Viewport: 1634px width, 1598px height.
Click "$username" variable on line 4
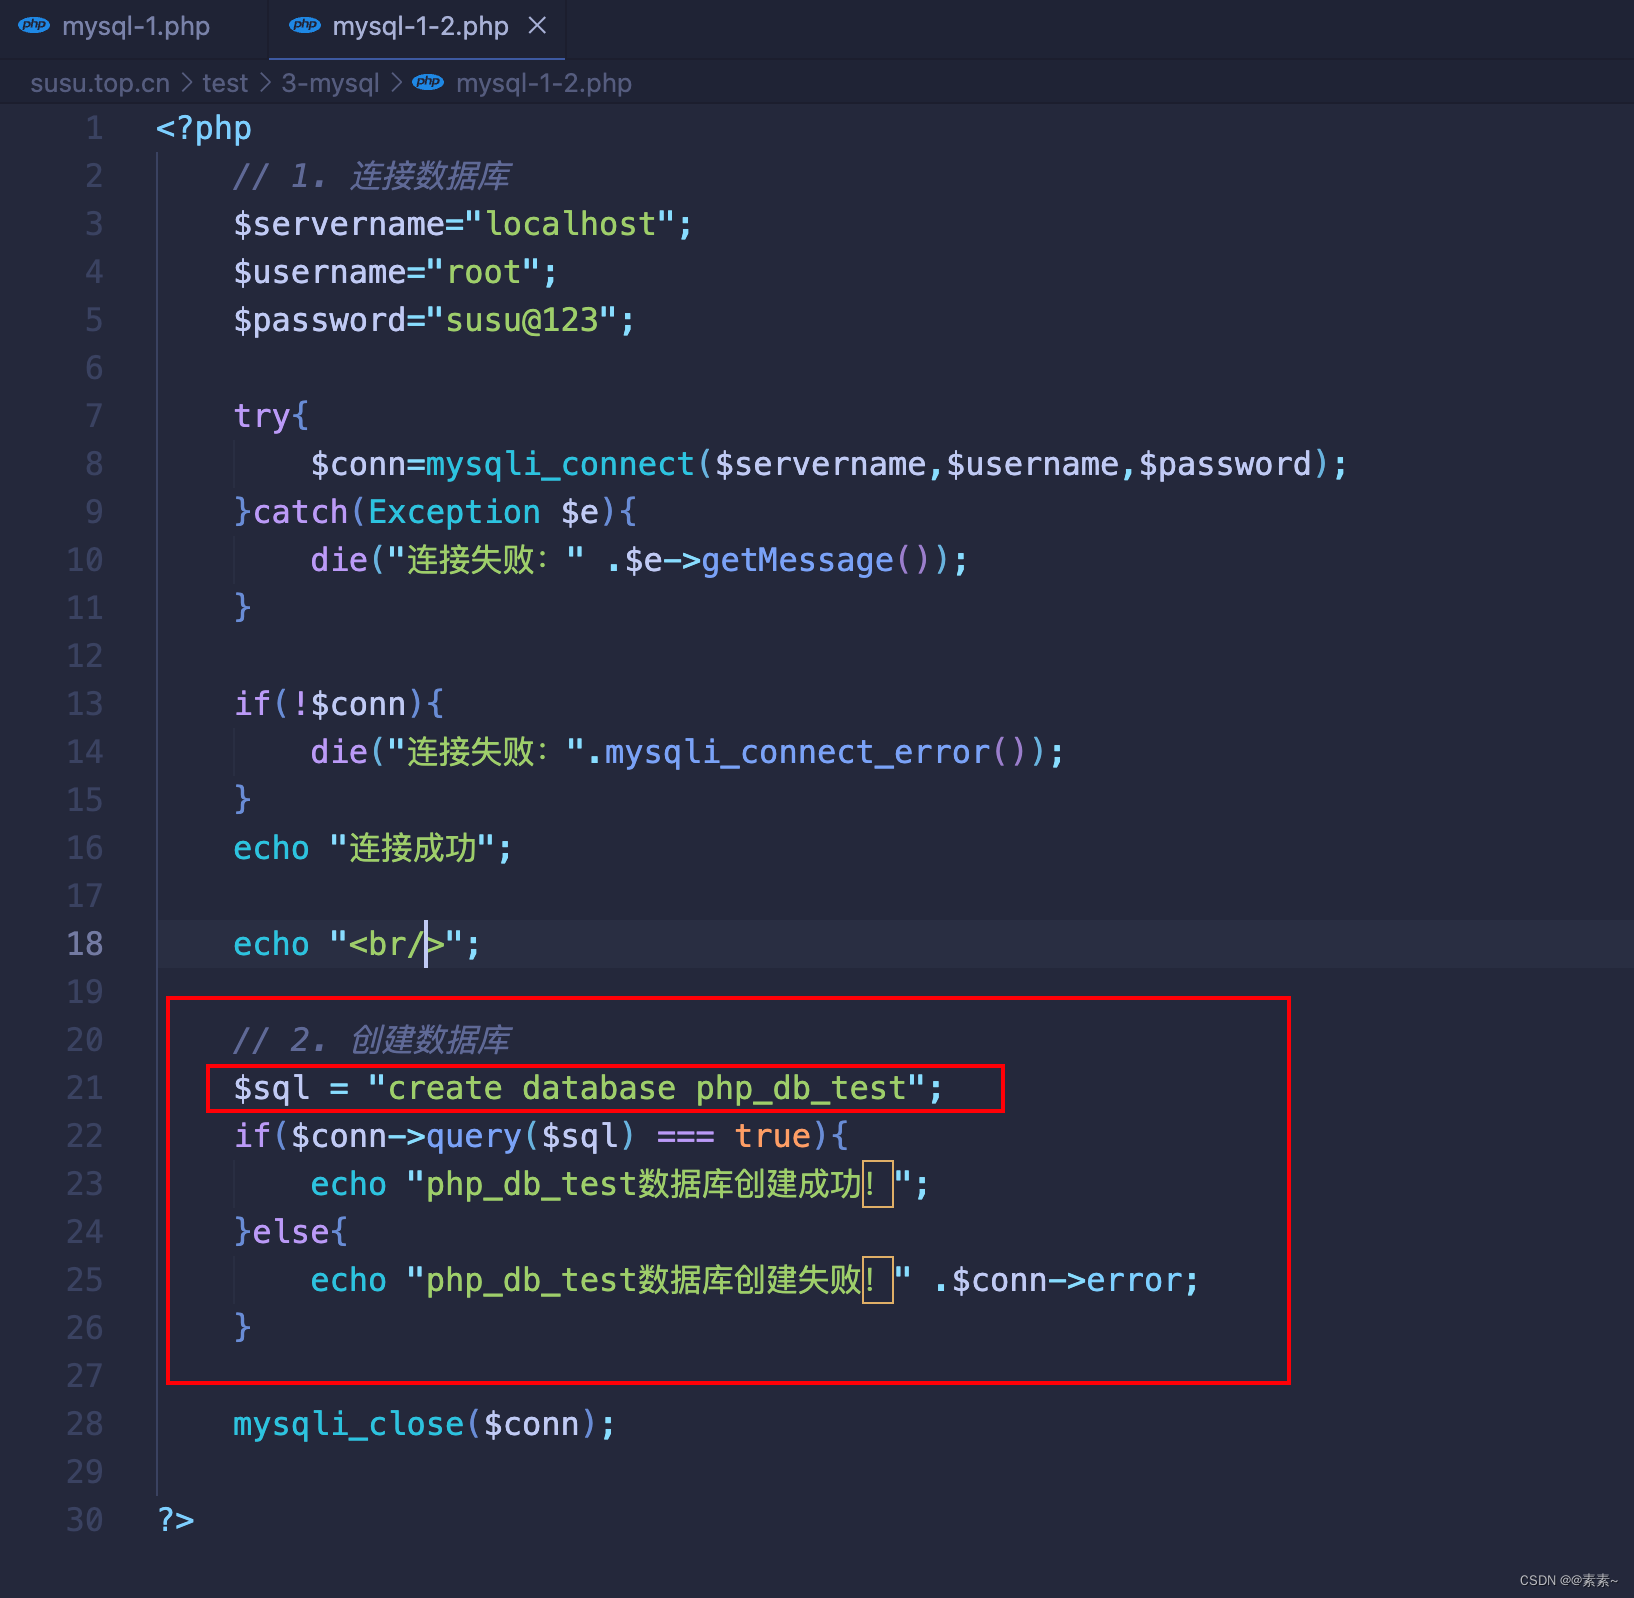coord(320,272)
